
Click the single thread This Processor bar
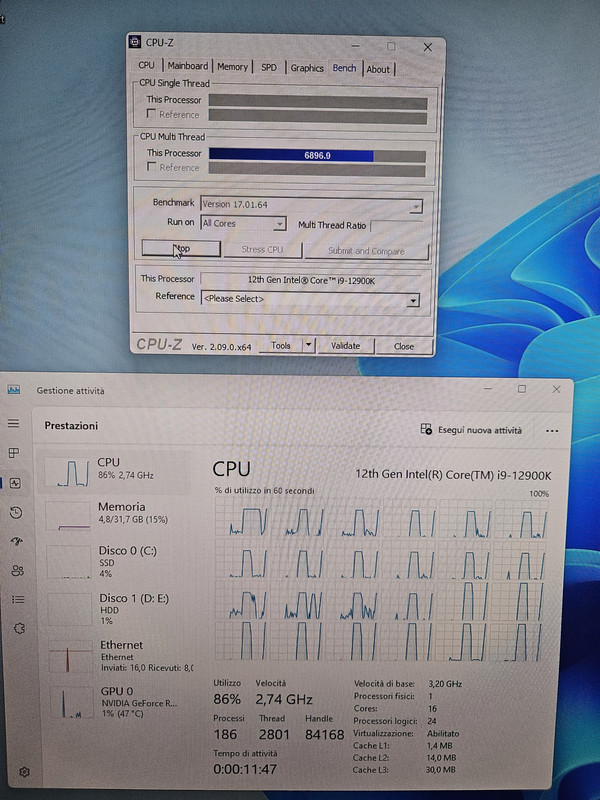coord(318,102)
